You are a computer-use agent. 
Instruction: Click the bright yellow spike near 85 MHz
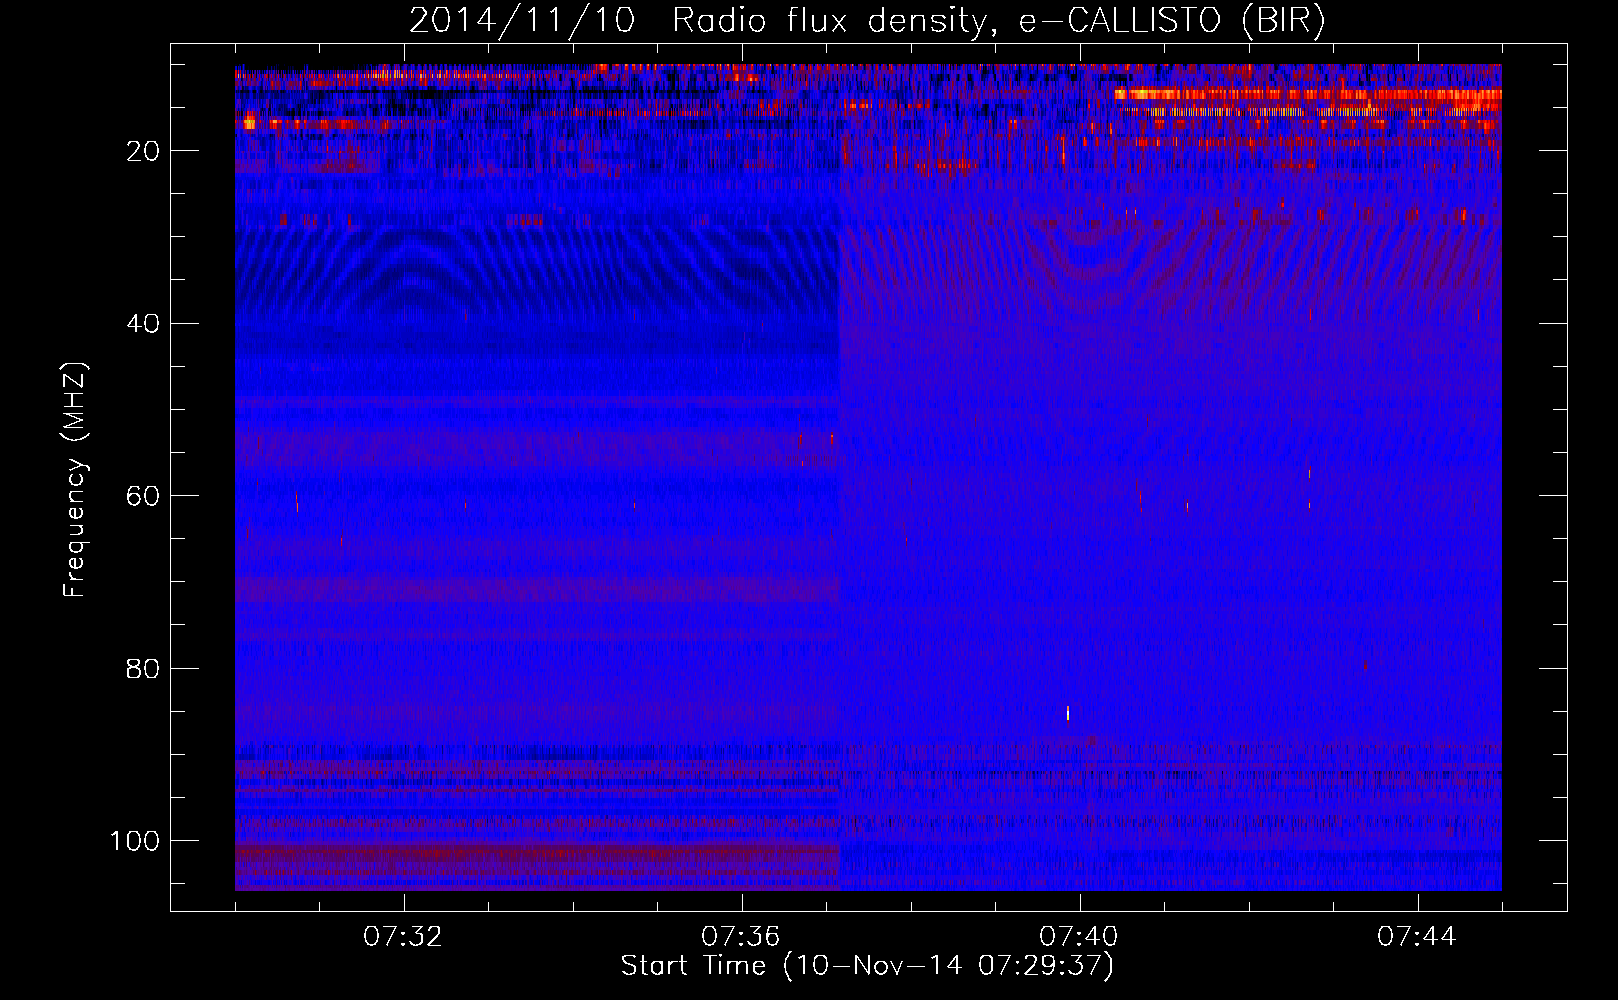coord(1068,713)
